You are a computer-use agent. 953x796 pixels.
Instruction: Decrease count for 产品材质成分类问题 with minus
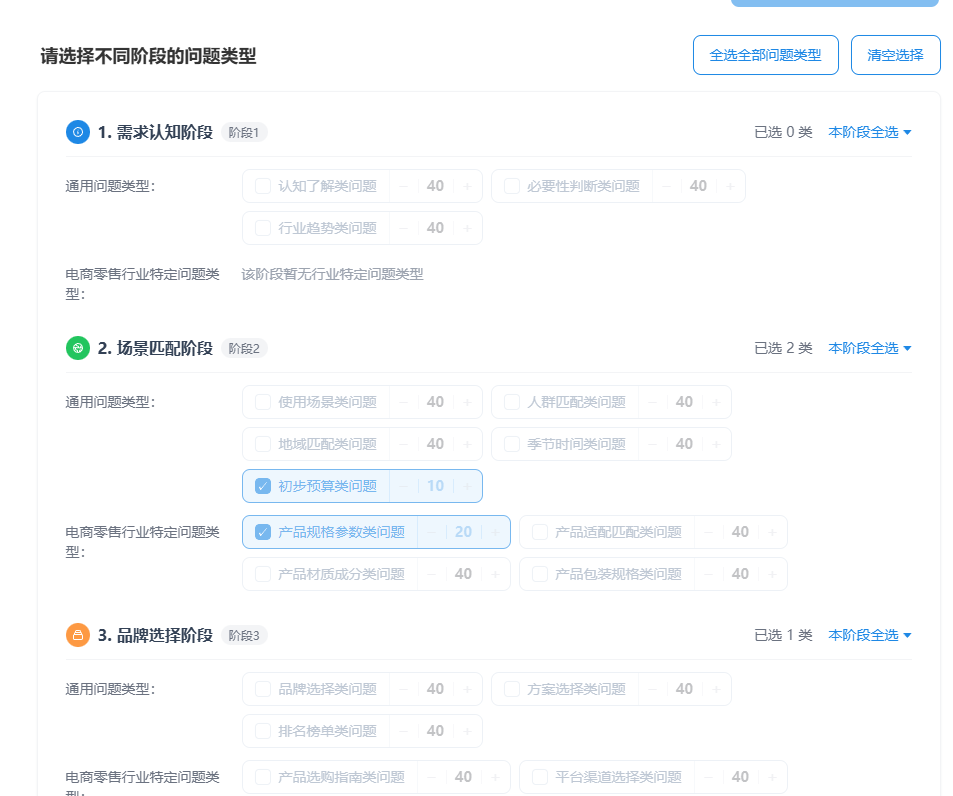[x=432, y=574]
